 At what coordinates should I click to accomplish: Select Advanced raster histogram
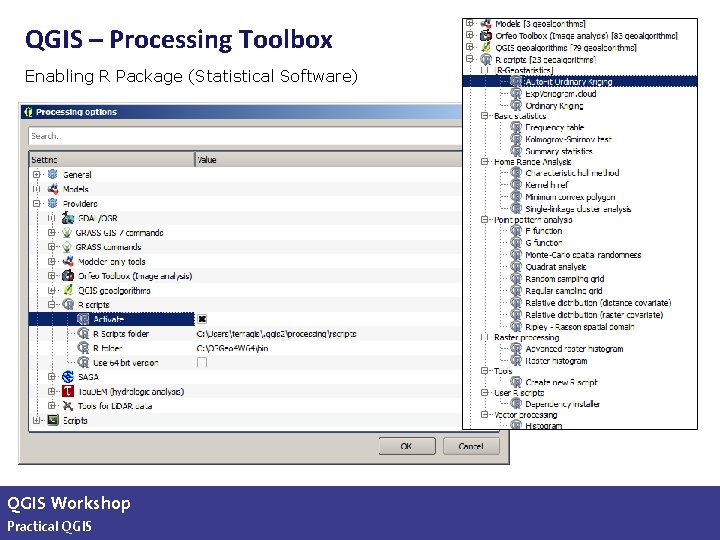coord(574,349)
